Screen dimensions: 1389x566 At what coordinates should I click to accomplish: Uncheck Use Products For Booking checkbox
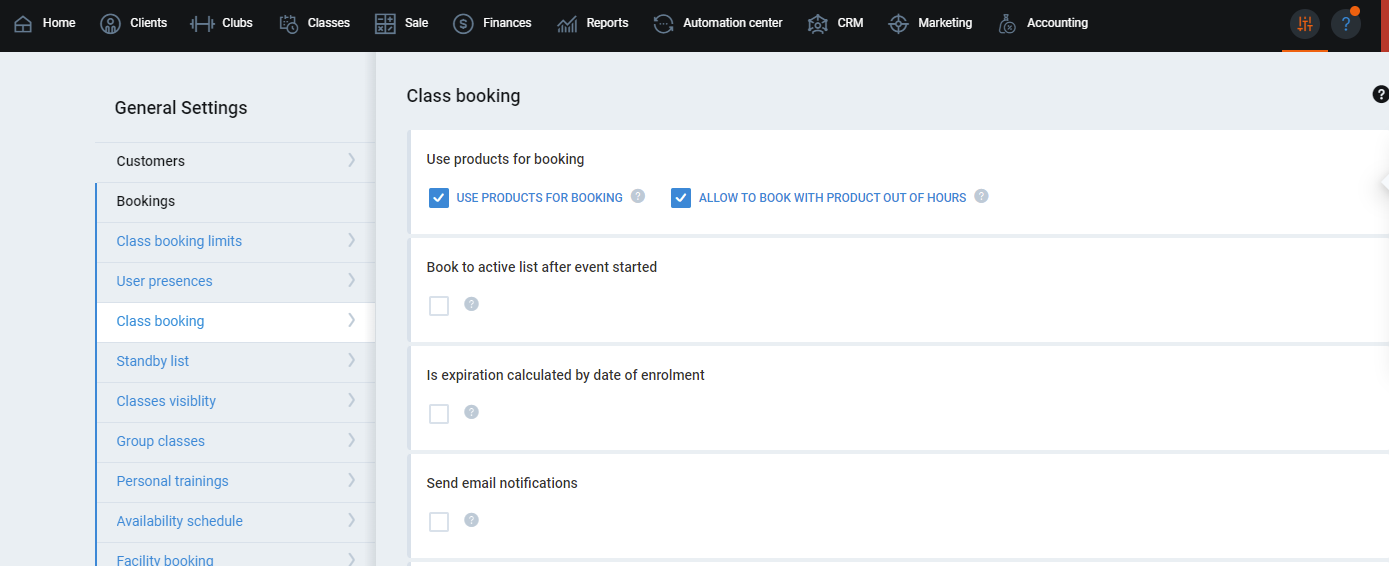439,198
